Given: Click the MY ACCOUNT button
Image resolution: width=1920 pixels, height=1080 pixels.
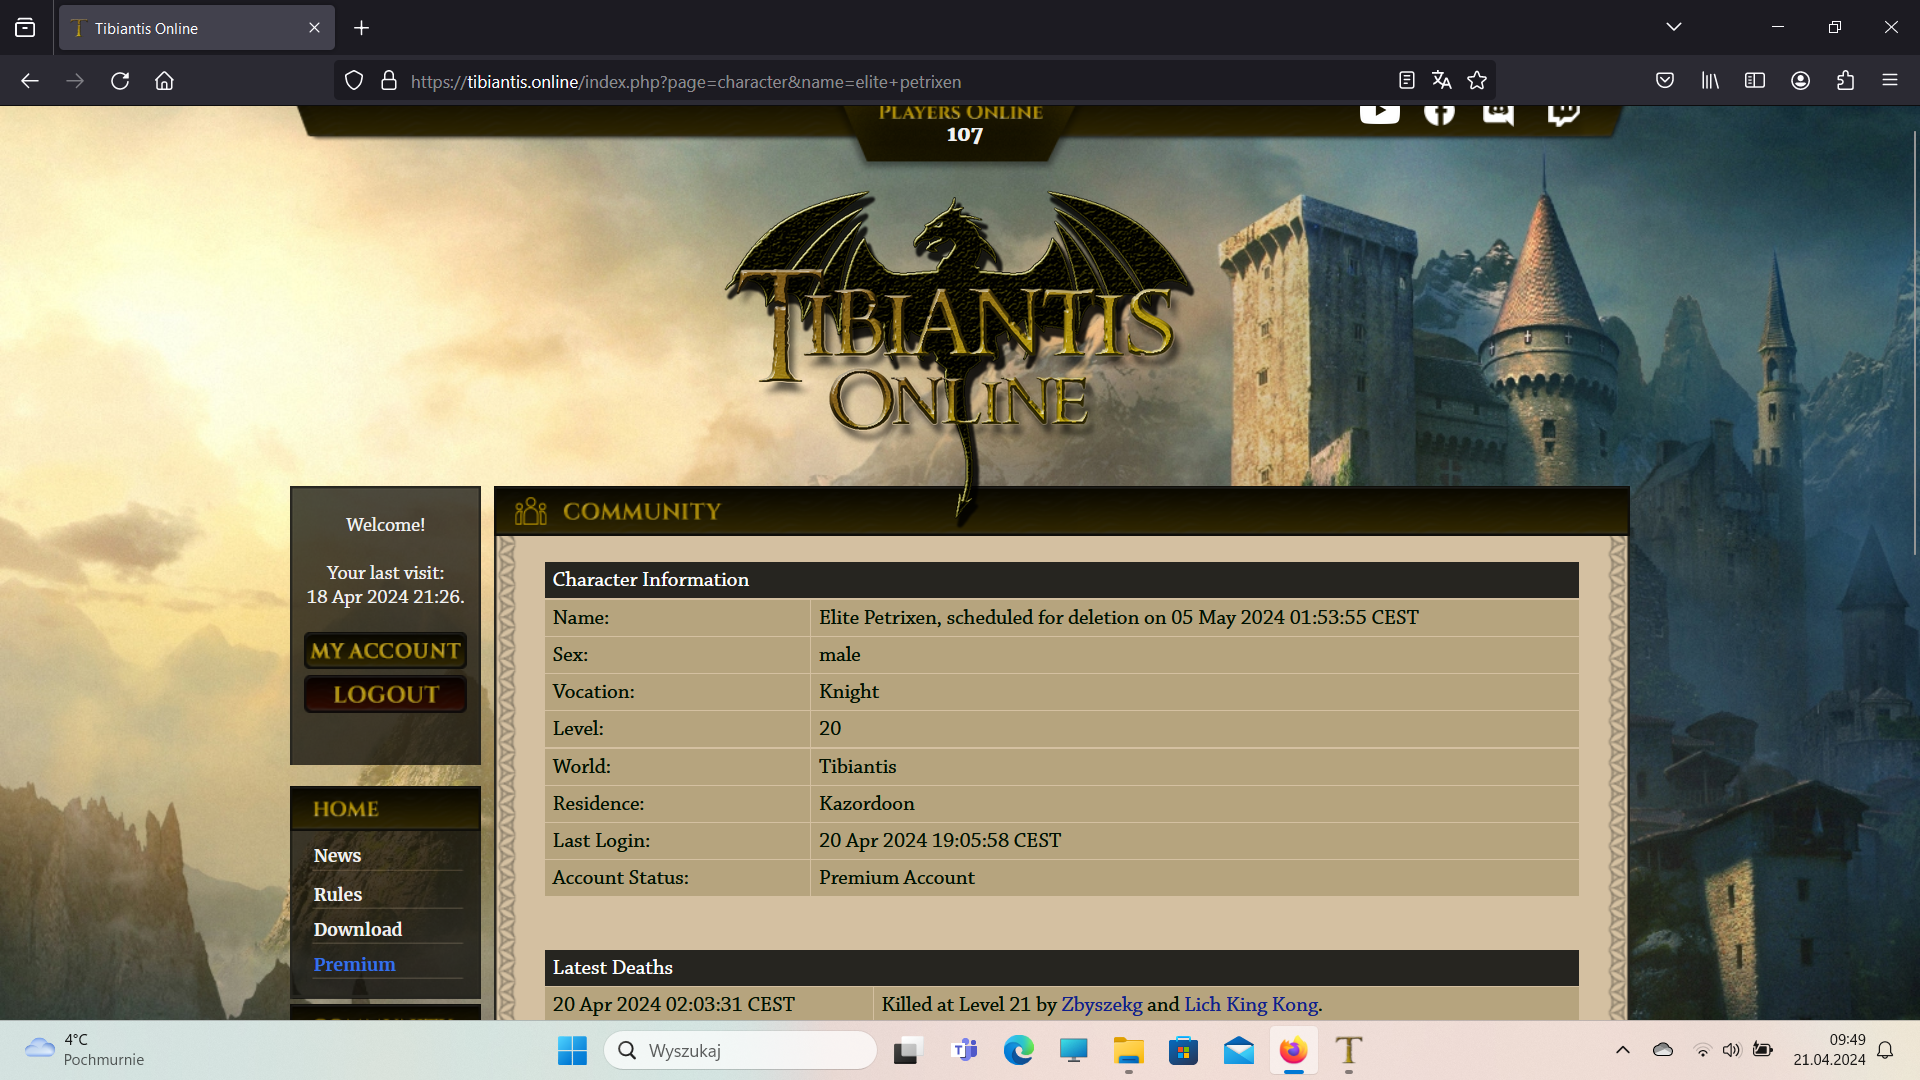Looking at the screenshot, I should tap(385, 651).
